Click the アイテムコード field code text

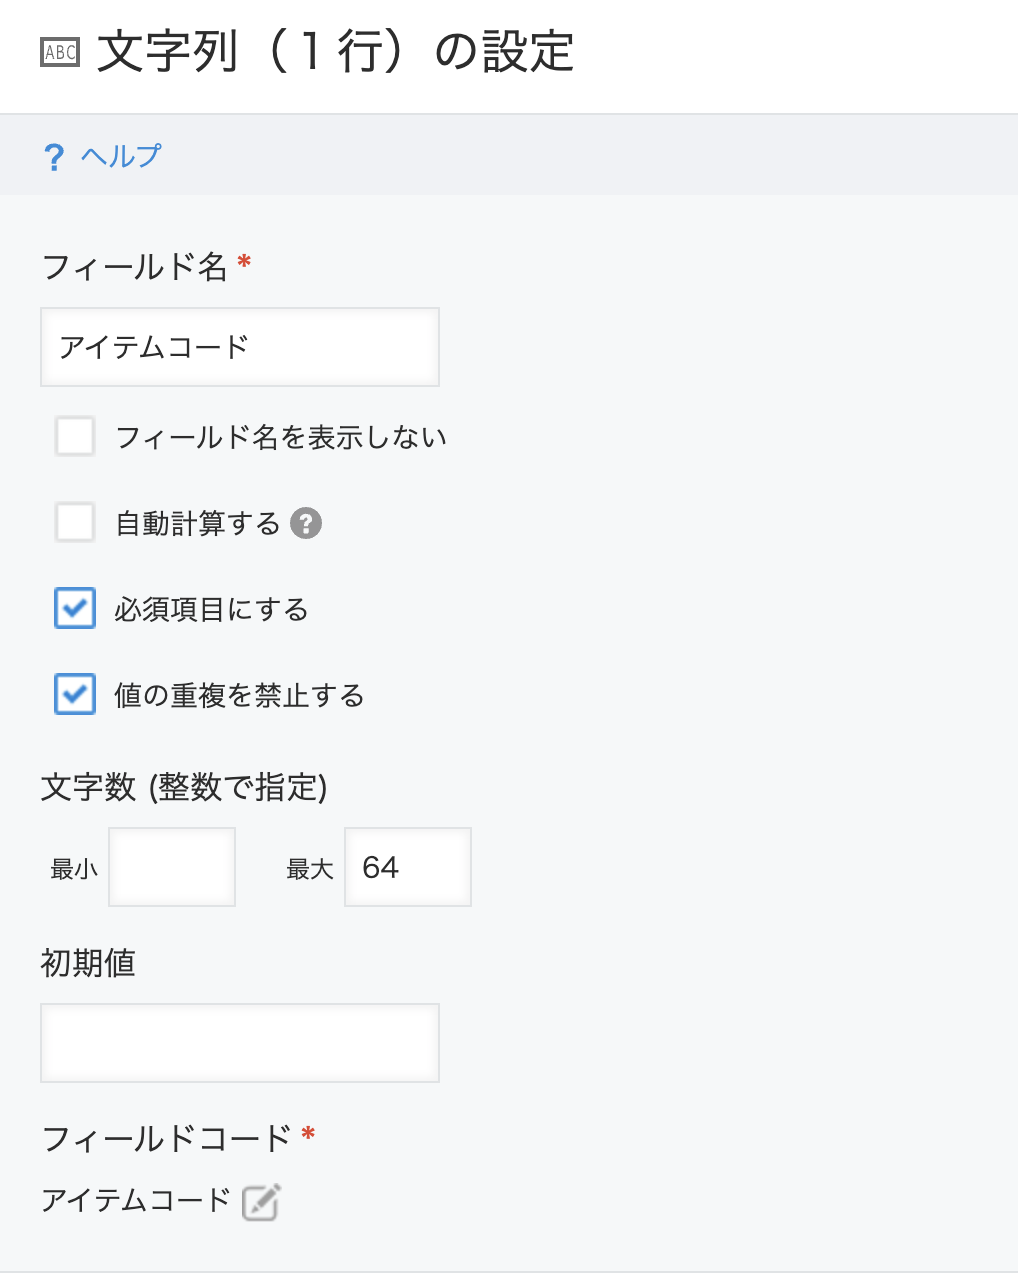[x=136, y=1199]
